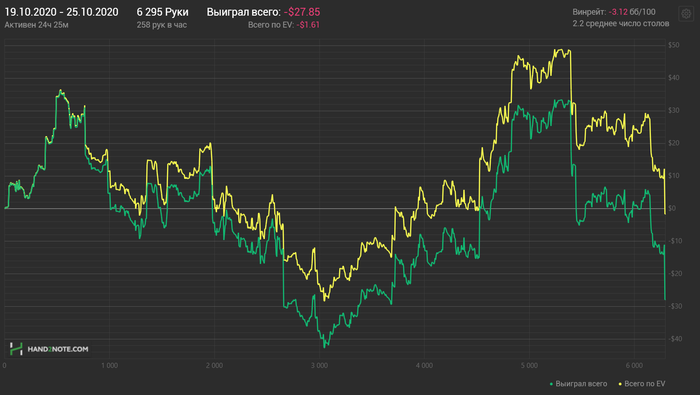Click the -$40 y-axis label
Viewport: 700px width, 395px height.
click(x=675, y=339)
